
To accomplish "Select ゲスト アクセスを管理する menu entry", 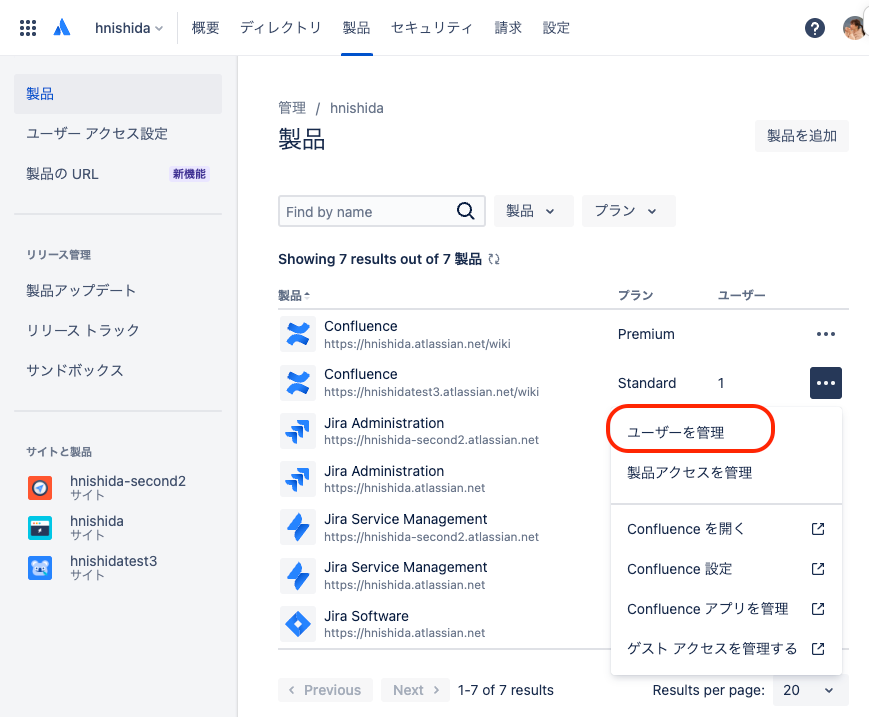I will click(x=726, y=648).
